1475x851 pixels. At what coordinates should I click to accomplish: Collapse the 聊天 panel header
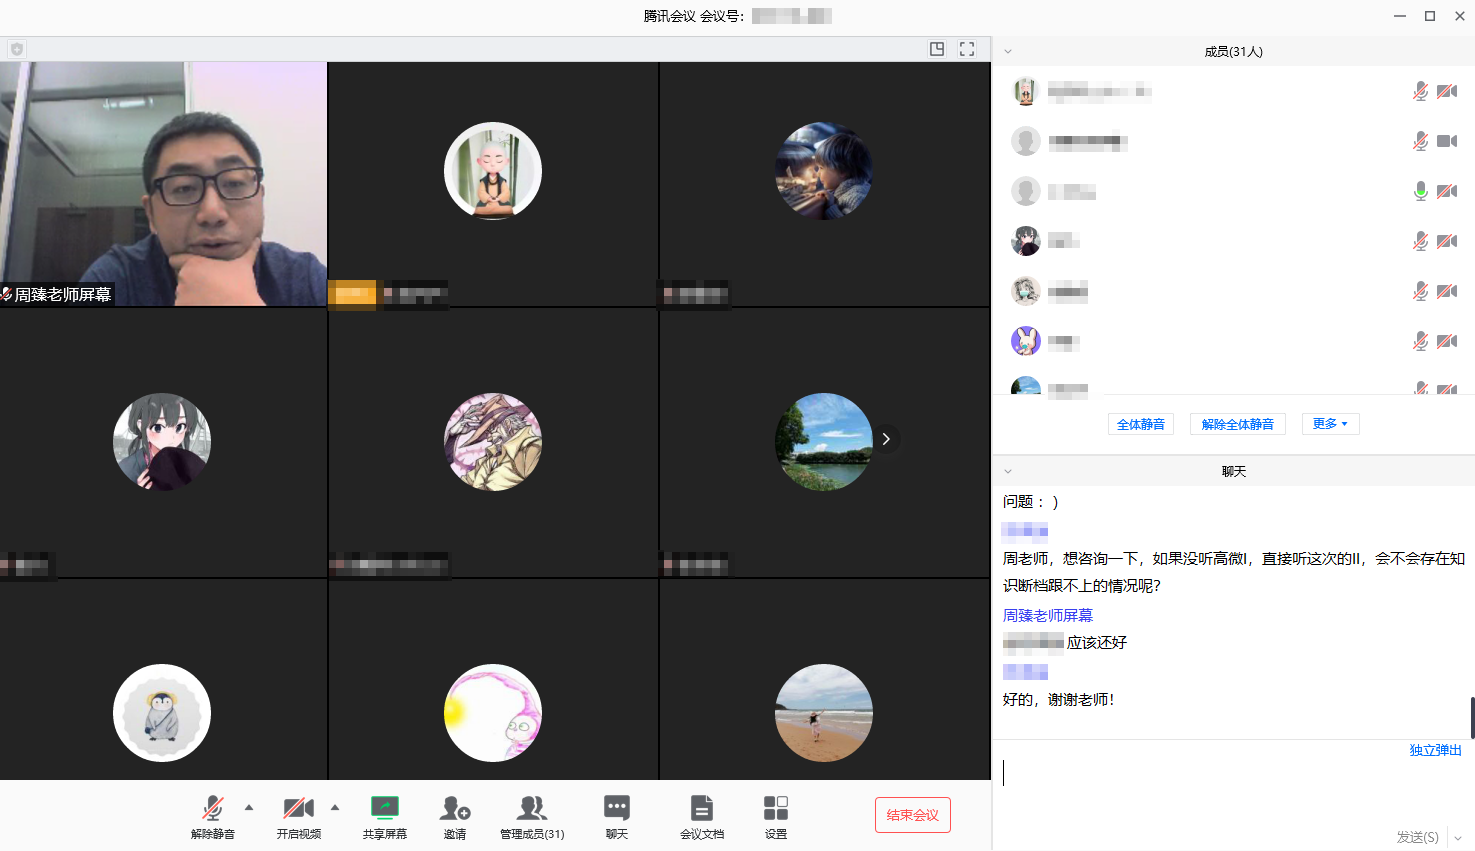[1008, 470]
